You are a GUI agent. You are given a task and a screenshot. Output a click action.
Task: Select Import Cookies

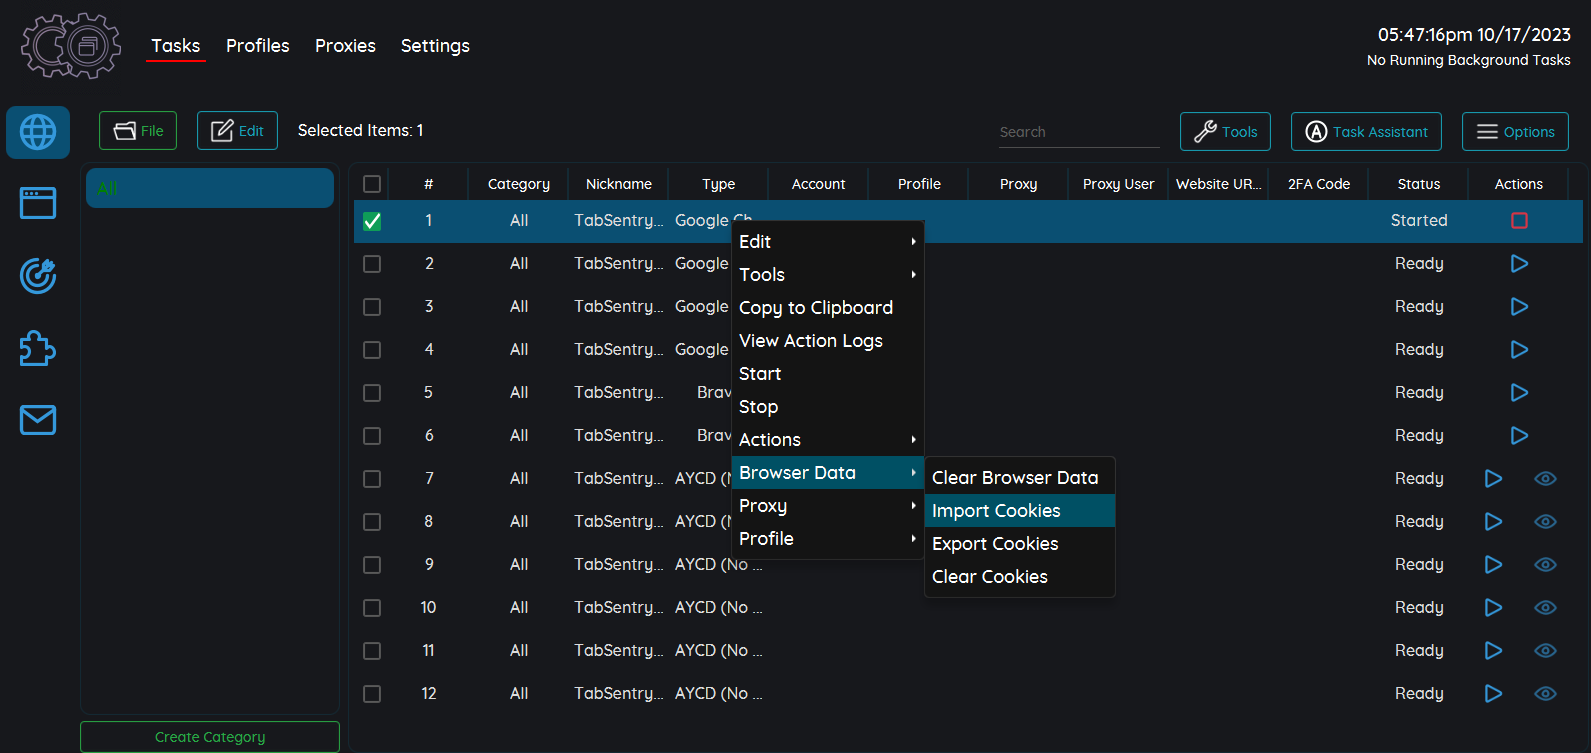[x=1020, y=511]
